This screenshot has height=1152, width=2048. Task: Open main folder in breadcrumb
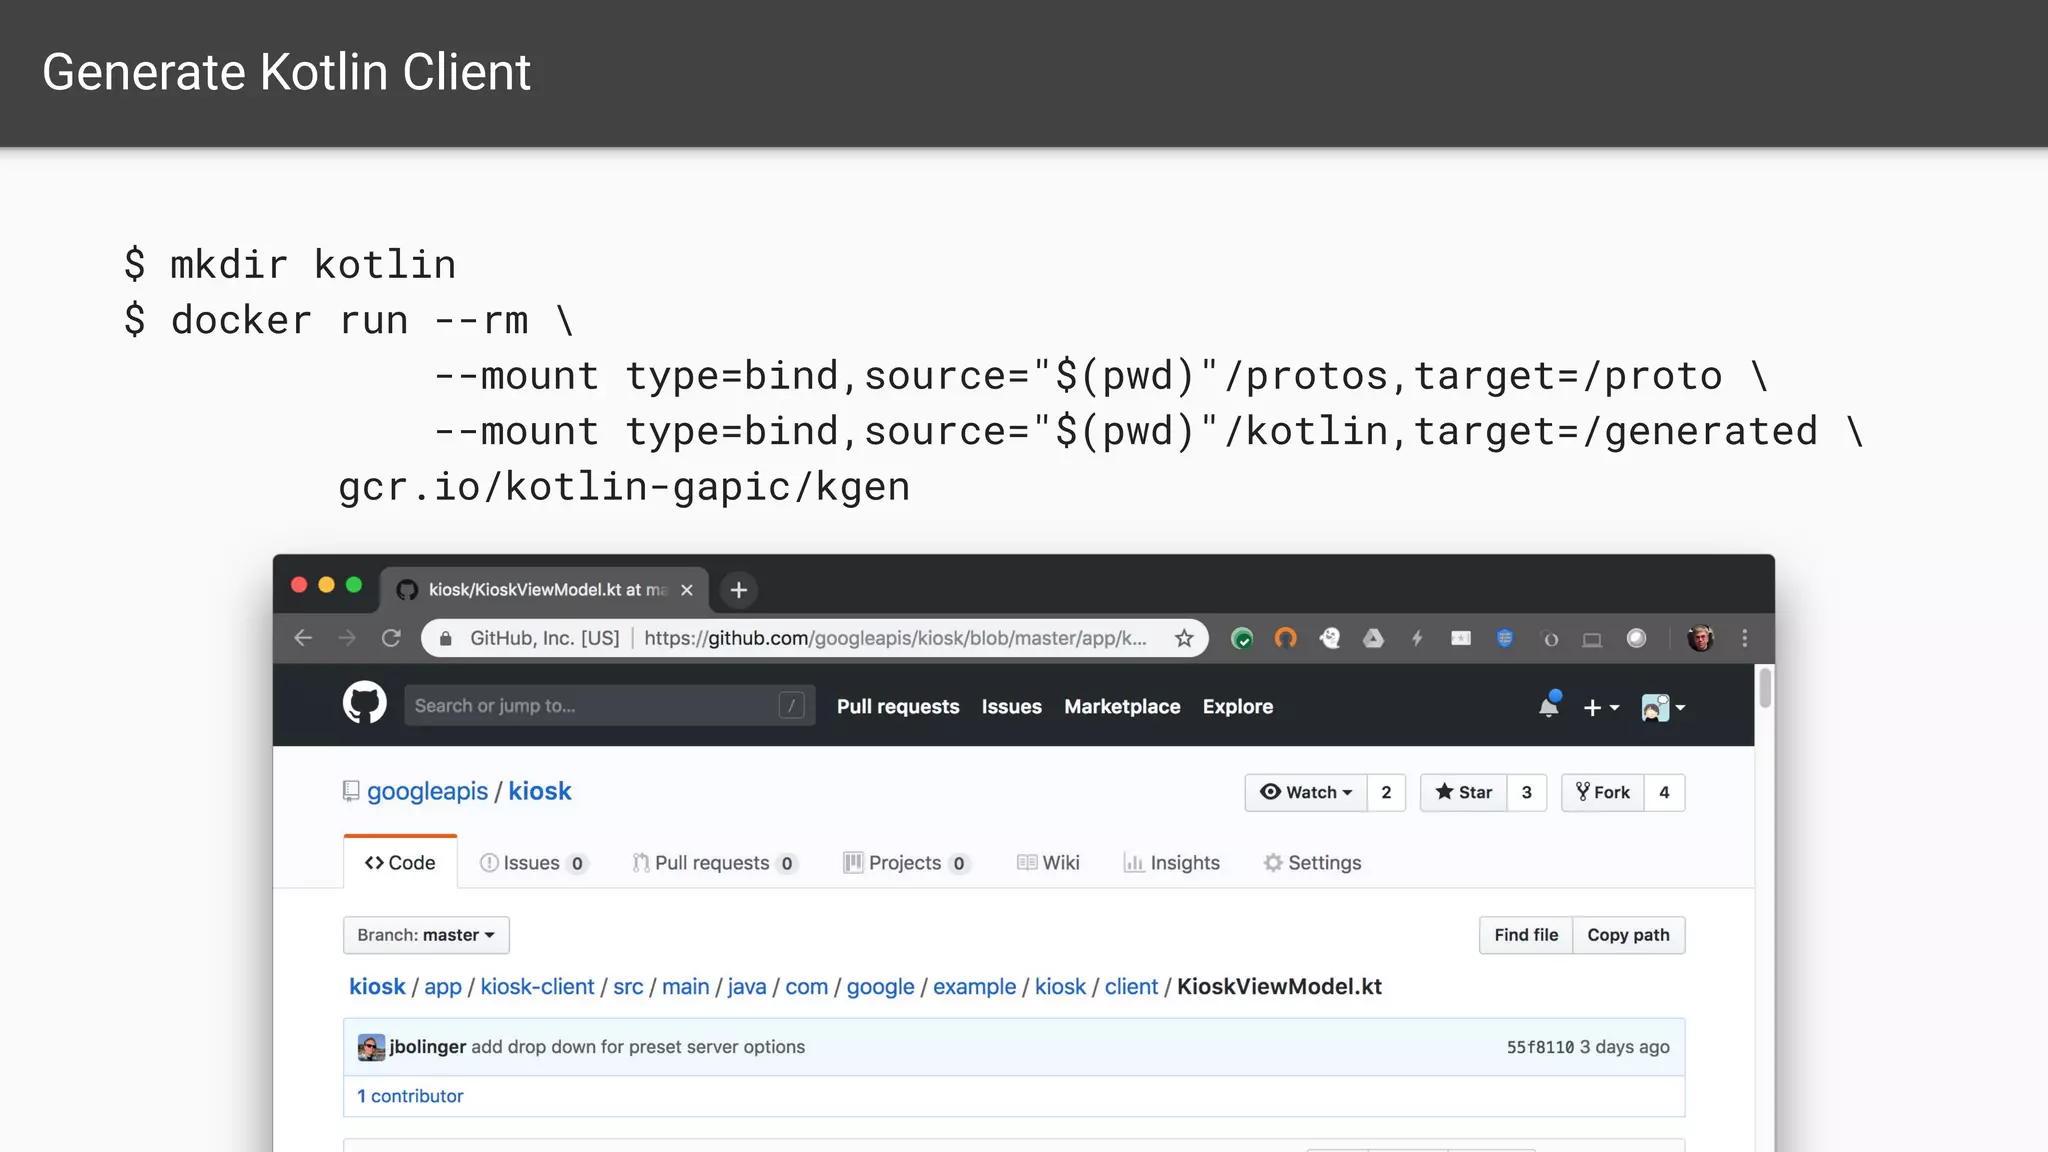tap(685, 987)
